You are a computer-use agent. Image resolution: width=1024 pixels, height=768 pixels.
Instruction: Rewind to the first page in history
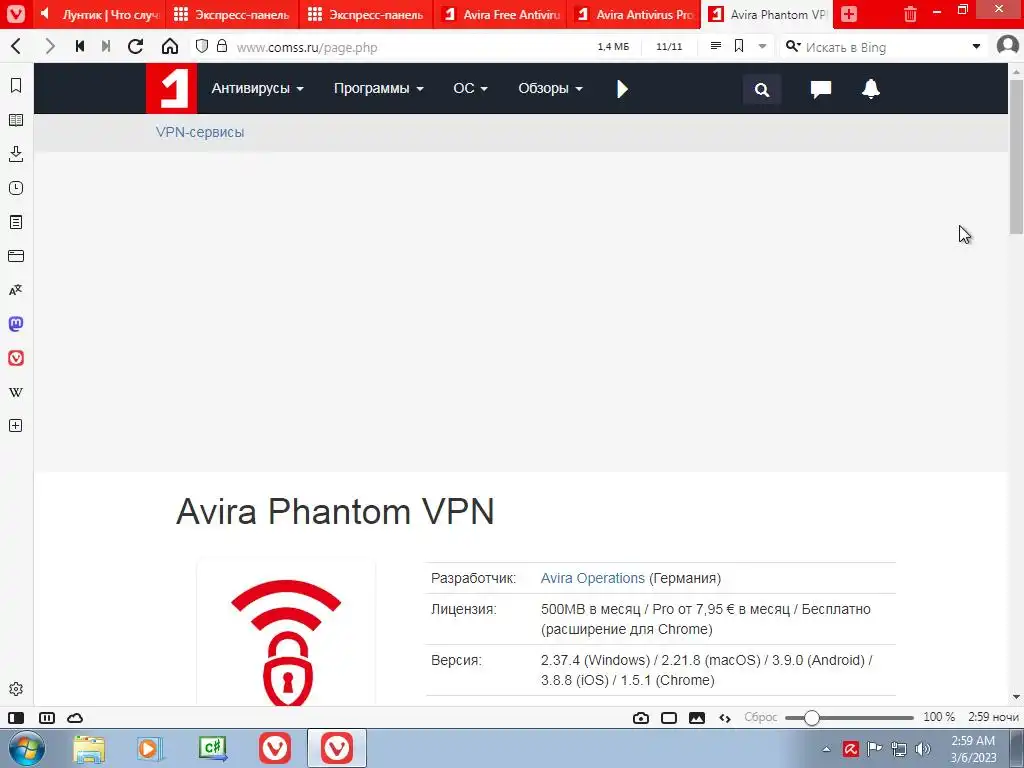pyautogui.click(x=80, y=46)
